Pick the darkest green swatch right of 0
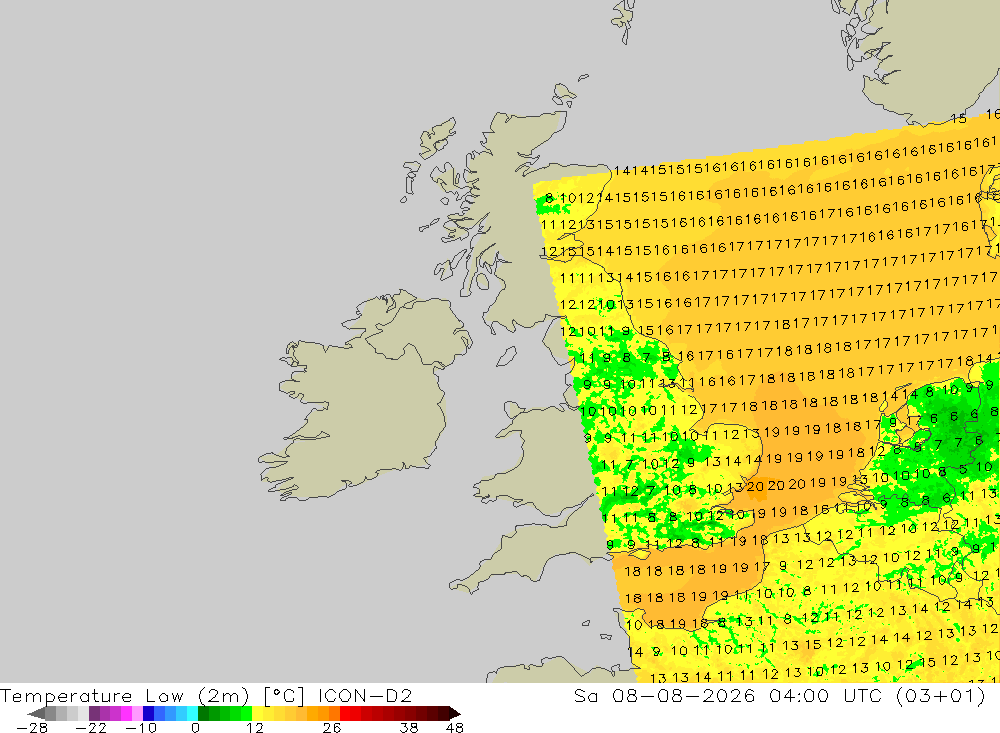 [x=203, y=713]
